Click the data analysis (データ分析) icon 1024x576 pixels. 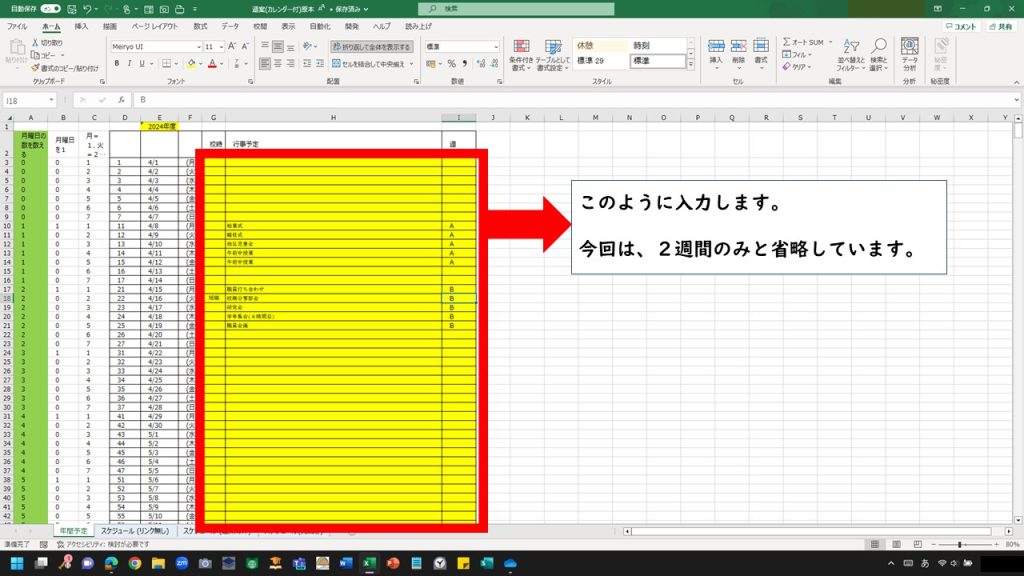click(909, 52)
